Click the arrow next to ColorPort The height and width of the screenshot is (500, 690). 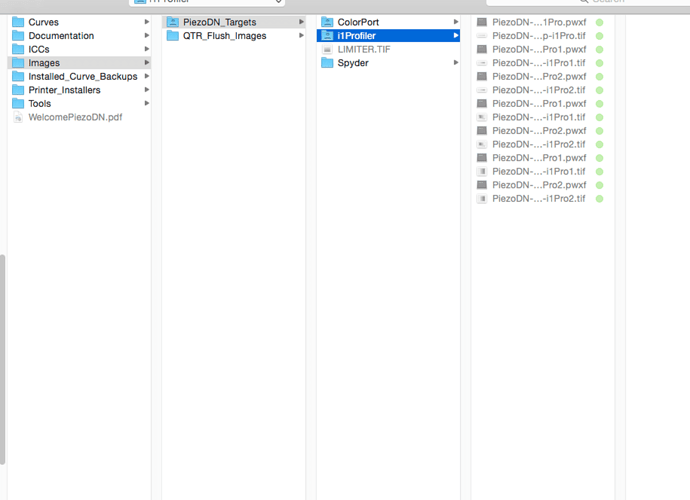click(456, 22)
